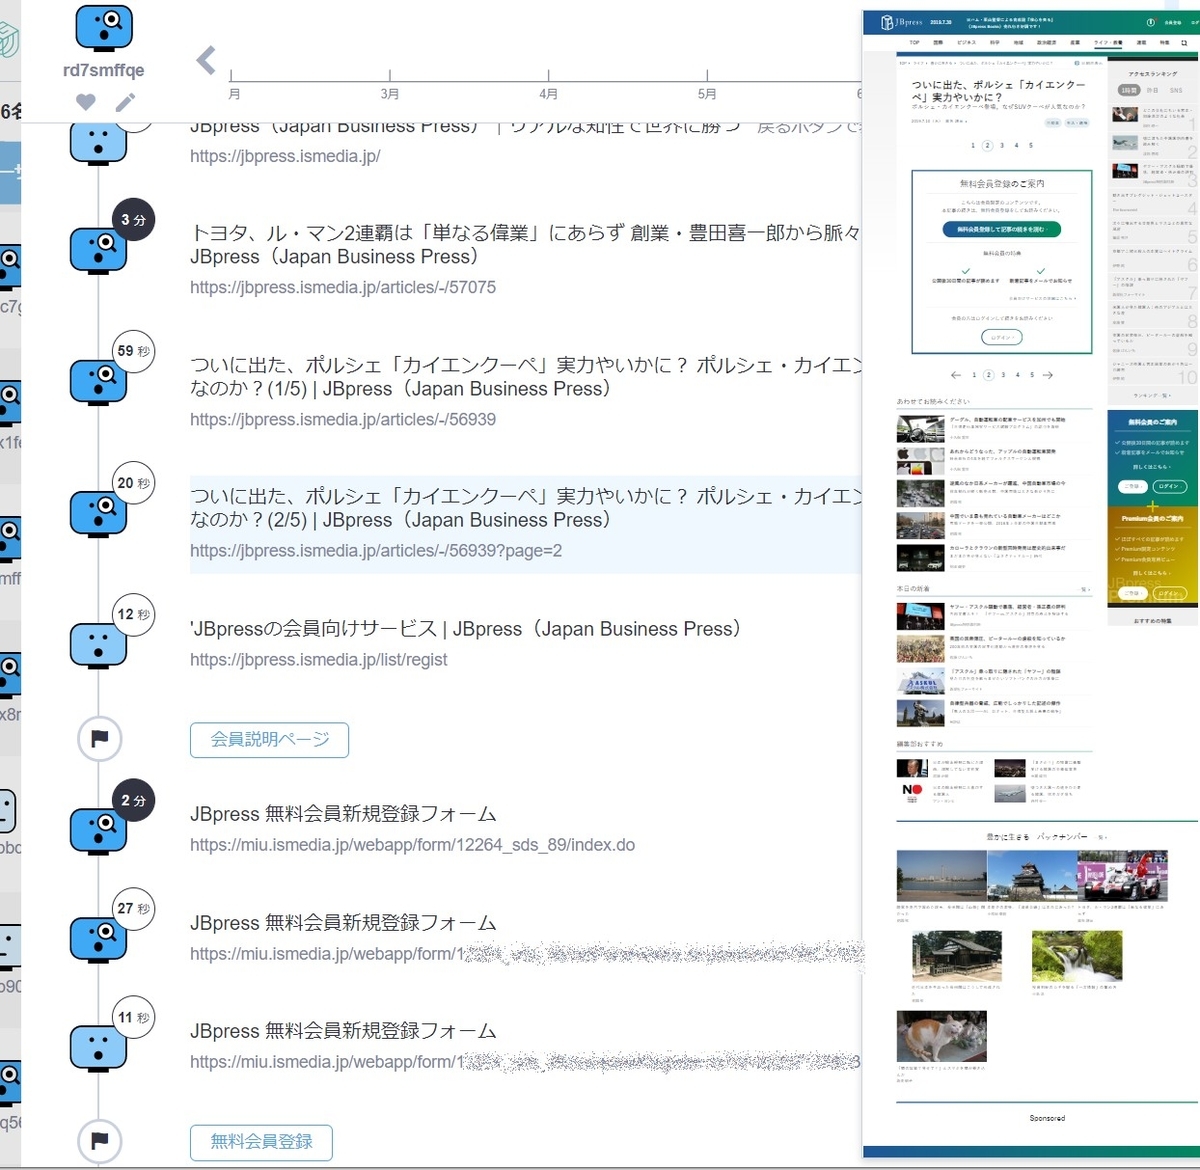Click the robot icon of the トヨタ article entry
1200x1170 pixels.
98,251
